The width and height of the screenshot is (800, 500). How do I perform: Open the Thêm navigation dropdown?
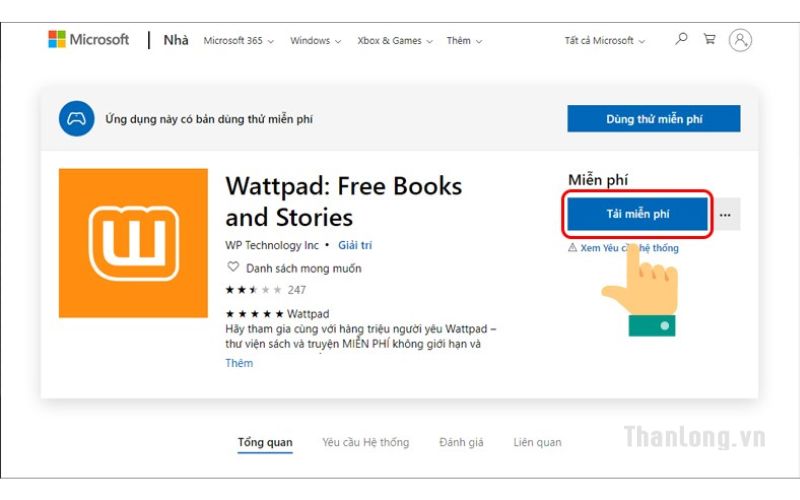point(464,41)
